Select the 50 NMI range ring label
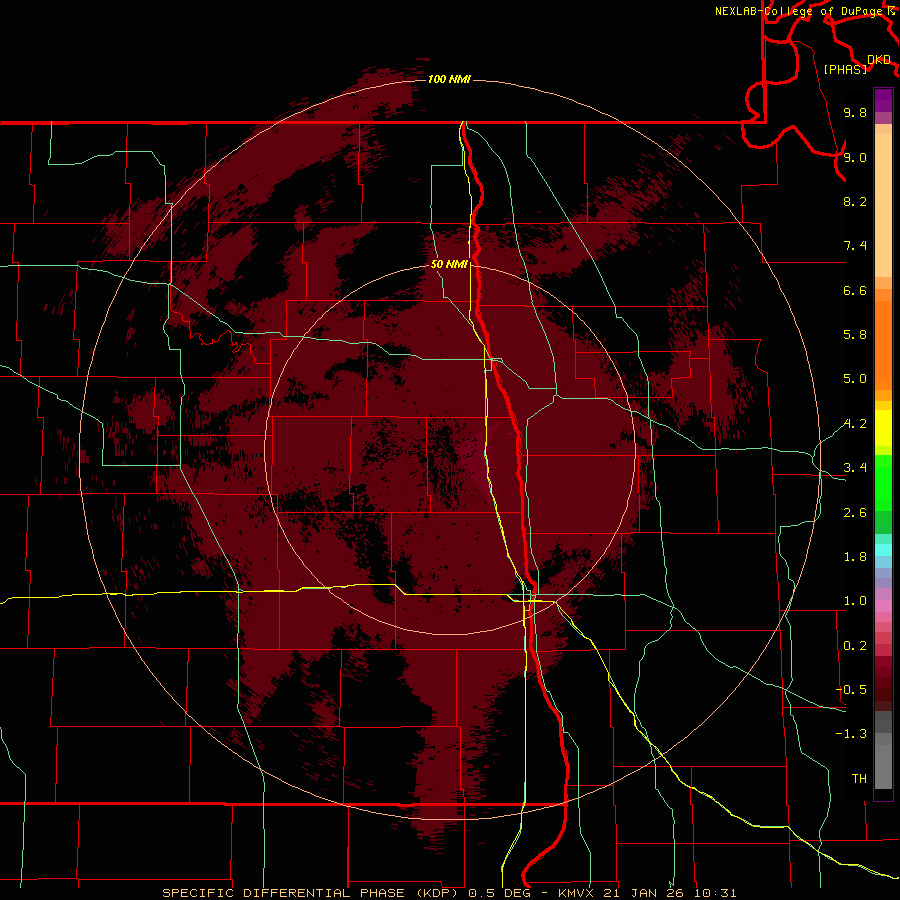This screenshot has width=900, height=900. point(449,264)
